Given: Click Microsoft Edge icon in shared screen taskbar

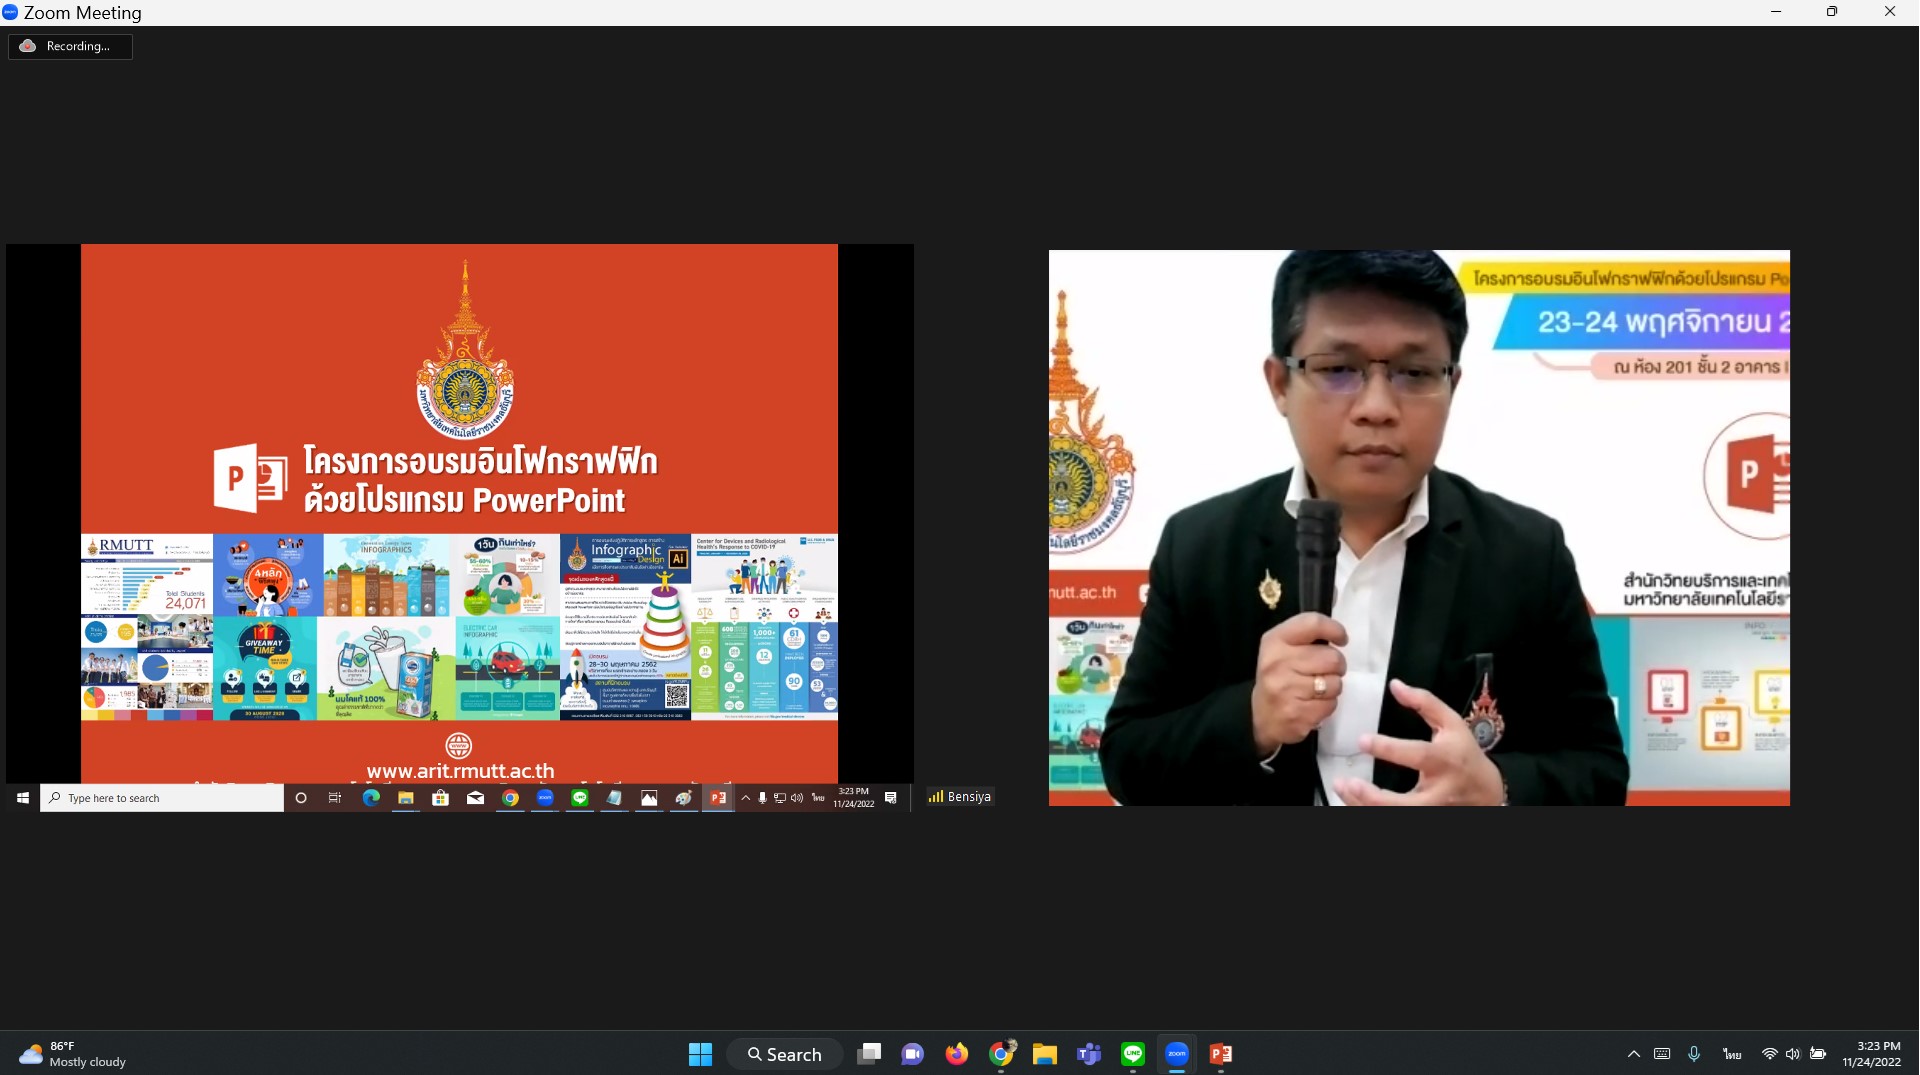Looking at the screenshot, I should 371,798.
